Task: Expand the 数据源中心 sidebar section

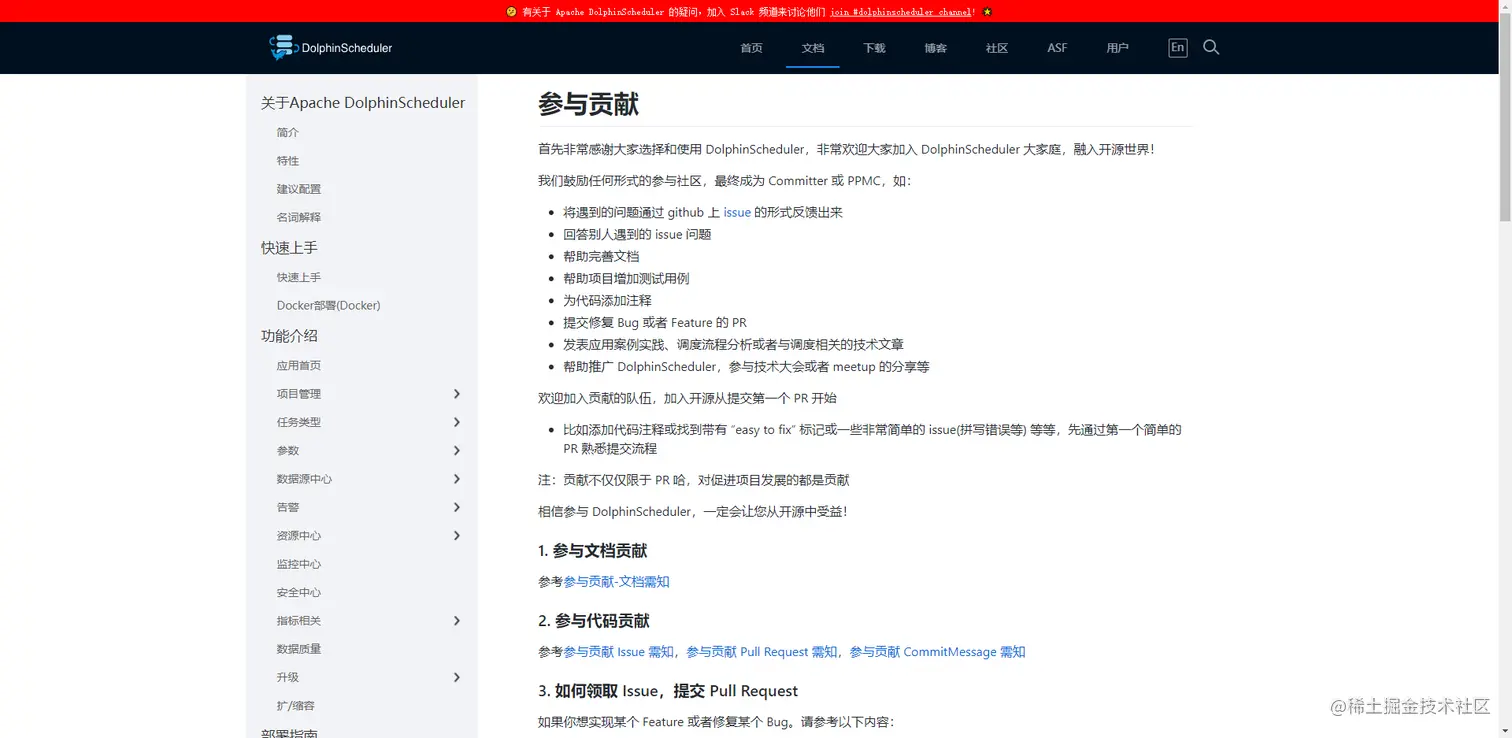Action: coord(457,479)
